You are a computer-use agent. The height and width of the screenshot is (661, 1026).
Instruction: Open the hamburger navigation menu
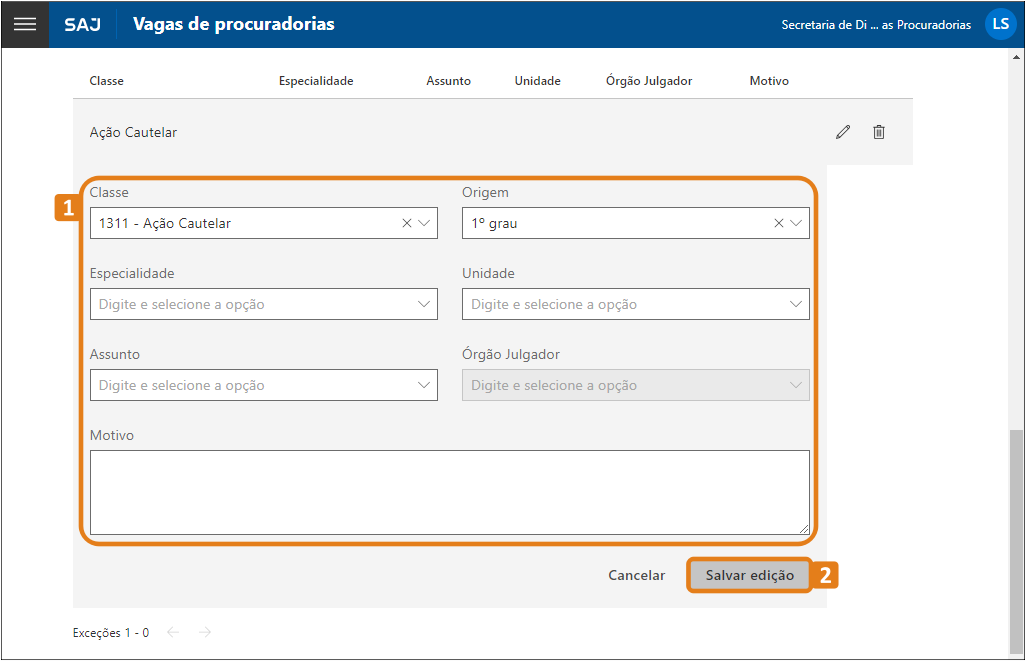(x=25, y=24)
